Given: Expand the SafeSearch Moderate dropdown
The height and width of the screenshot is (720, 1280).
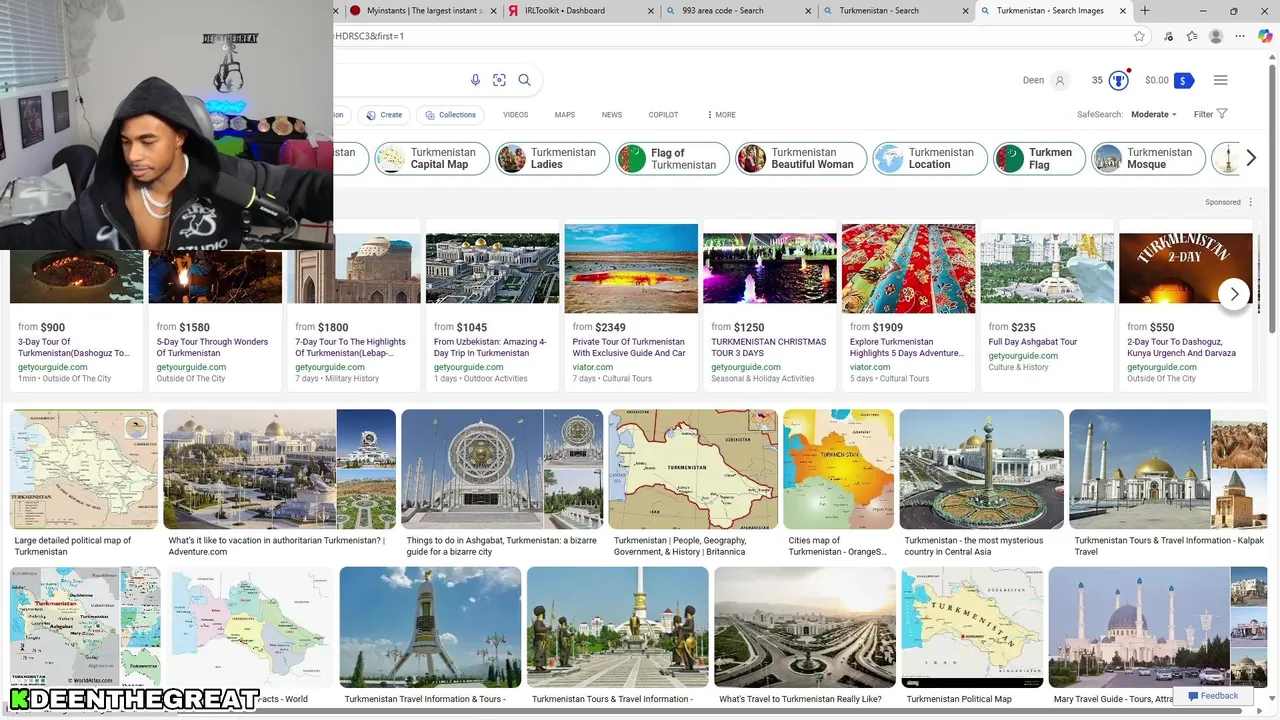Looking at the screenshot, I should click(x=1153, y=114).
